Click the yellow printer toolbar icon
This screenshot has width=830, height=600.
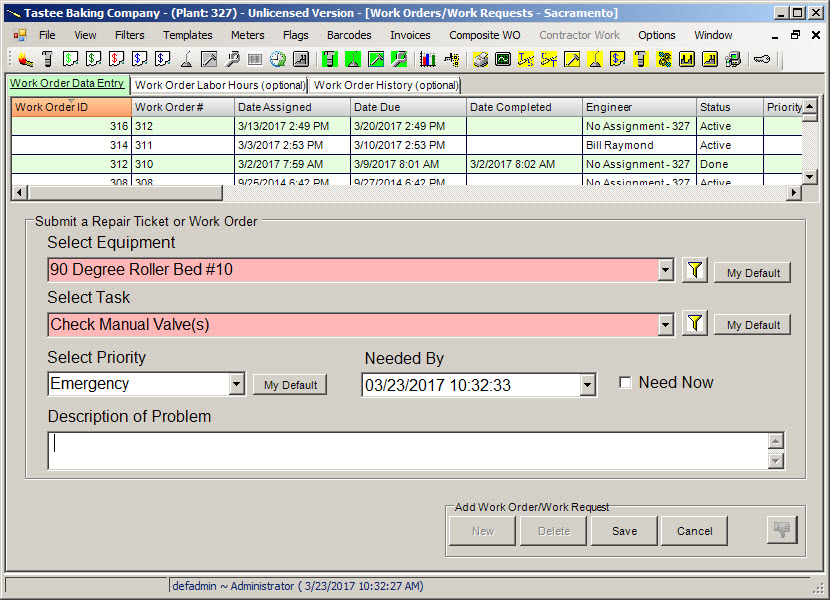click(x=481, y=59)
